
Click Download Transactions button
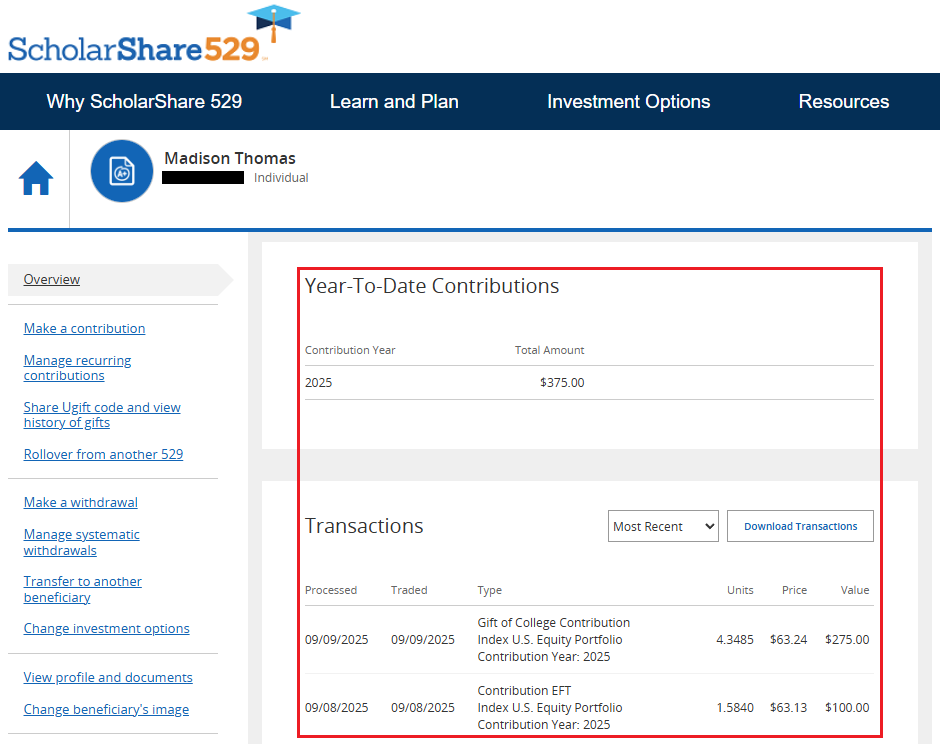pyautogui.click(x=800, y=526)
